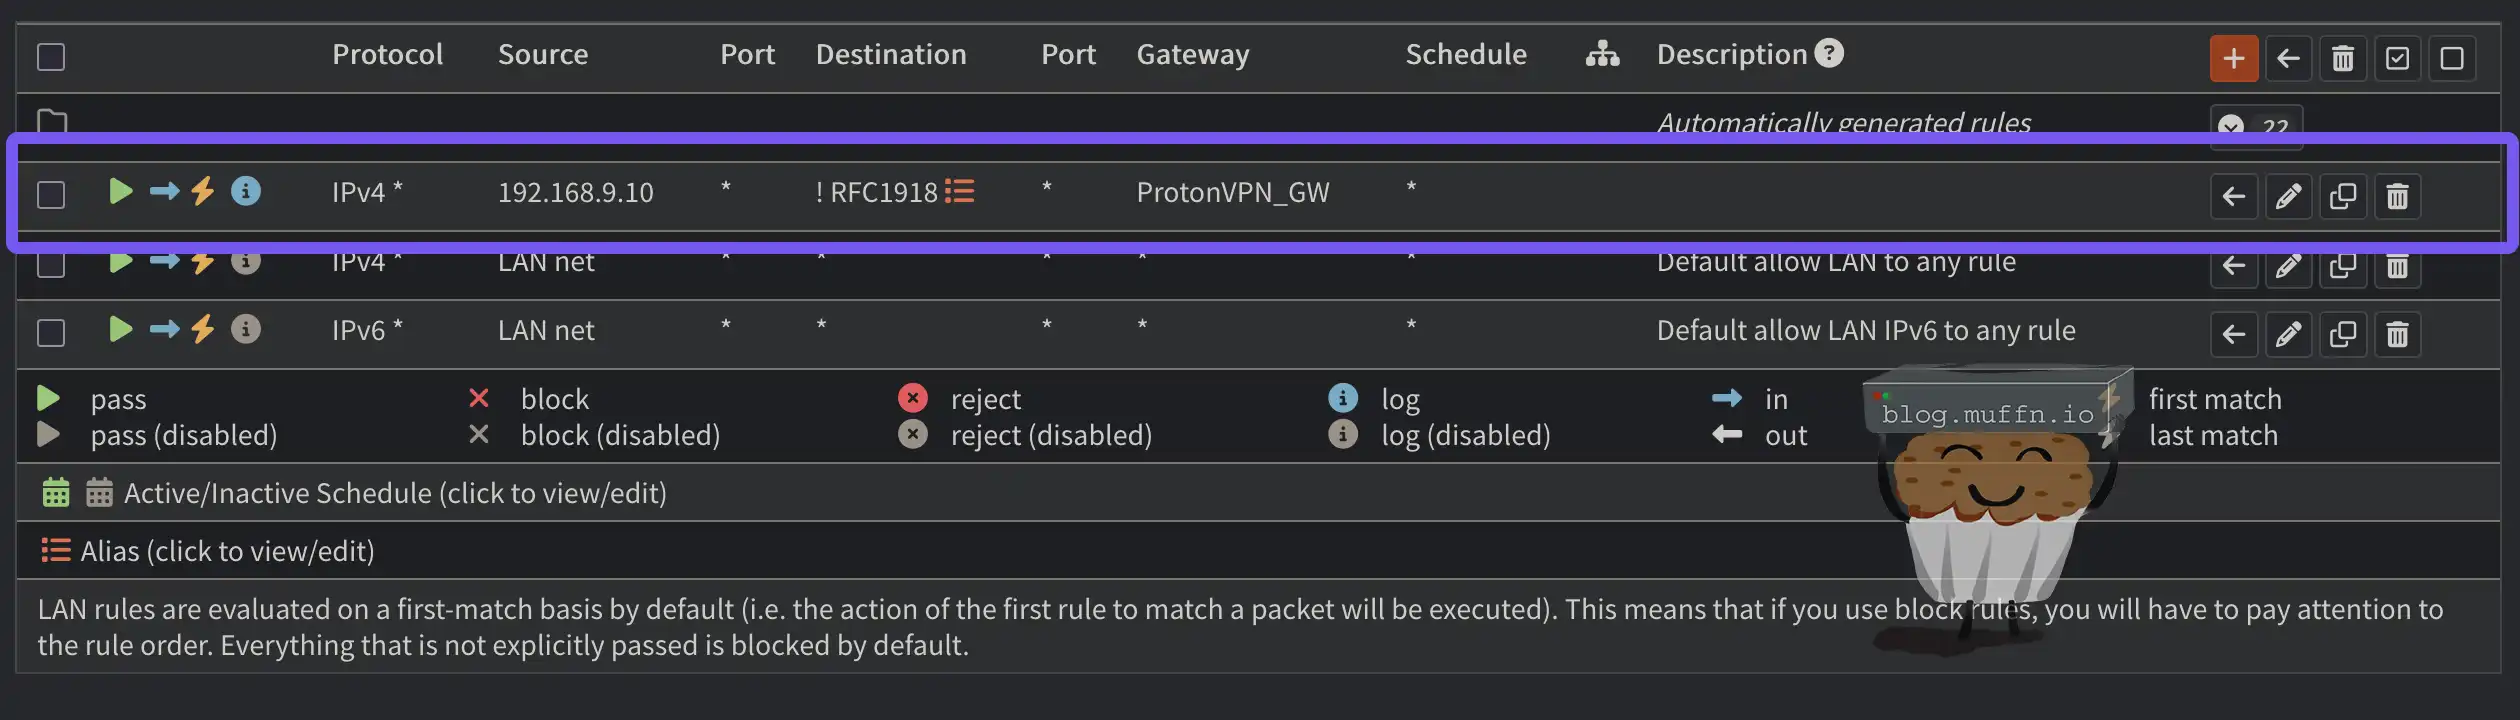The image size is (2520, 720).
Task: Open the RFC1918 alias list icon
Action: tap(960, 191)
